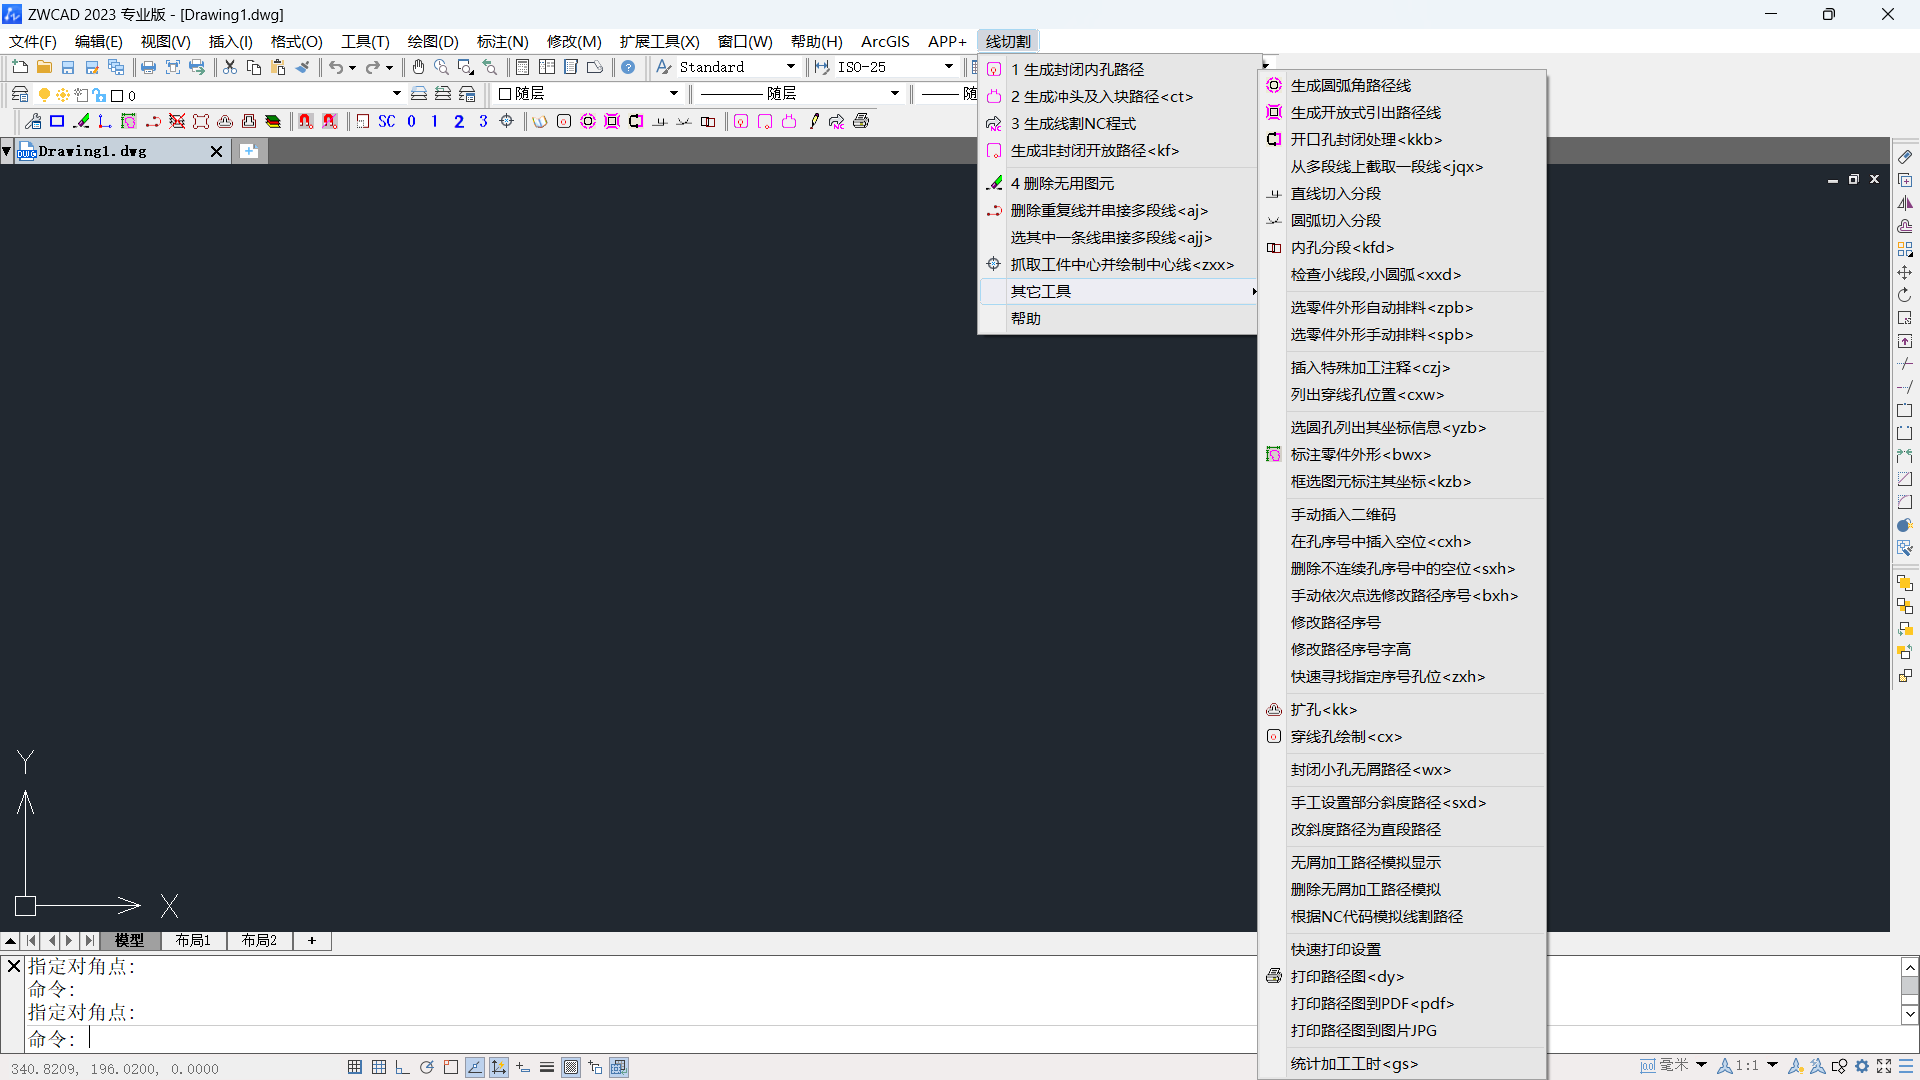Click the blue help question icon
This screenshot has height=1080, width=1920.
coord(628,67)
